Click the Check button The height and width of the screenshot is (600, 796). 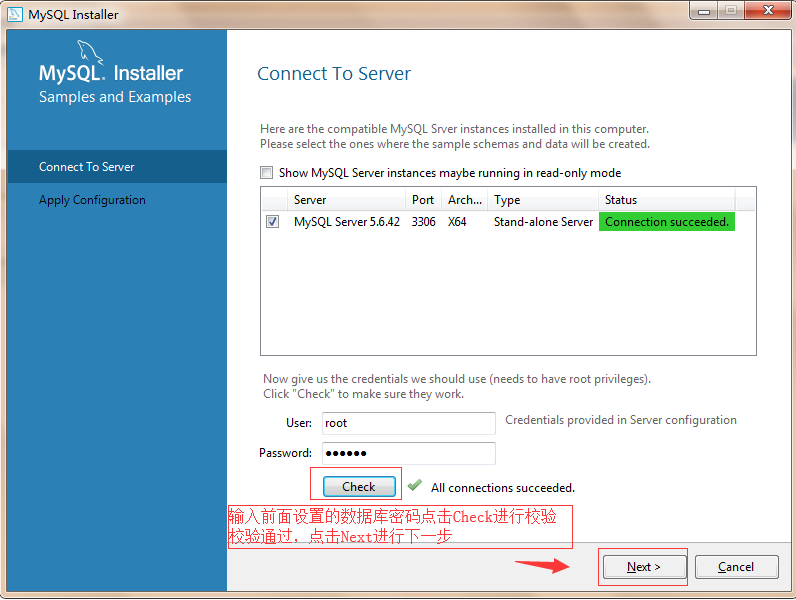click(x=359, y=487)
